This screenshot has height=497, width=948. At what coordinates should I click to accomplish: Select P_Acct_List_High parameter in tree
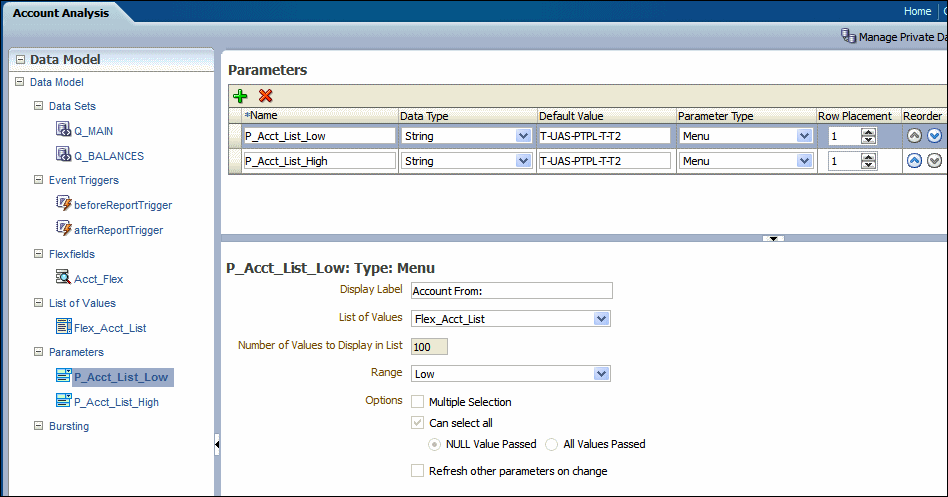click(116, 402)
